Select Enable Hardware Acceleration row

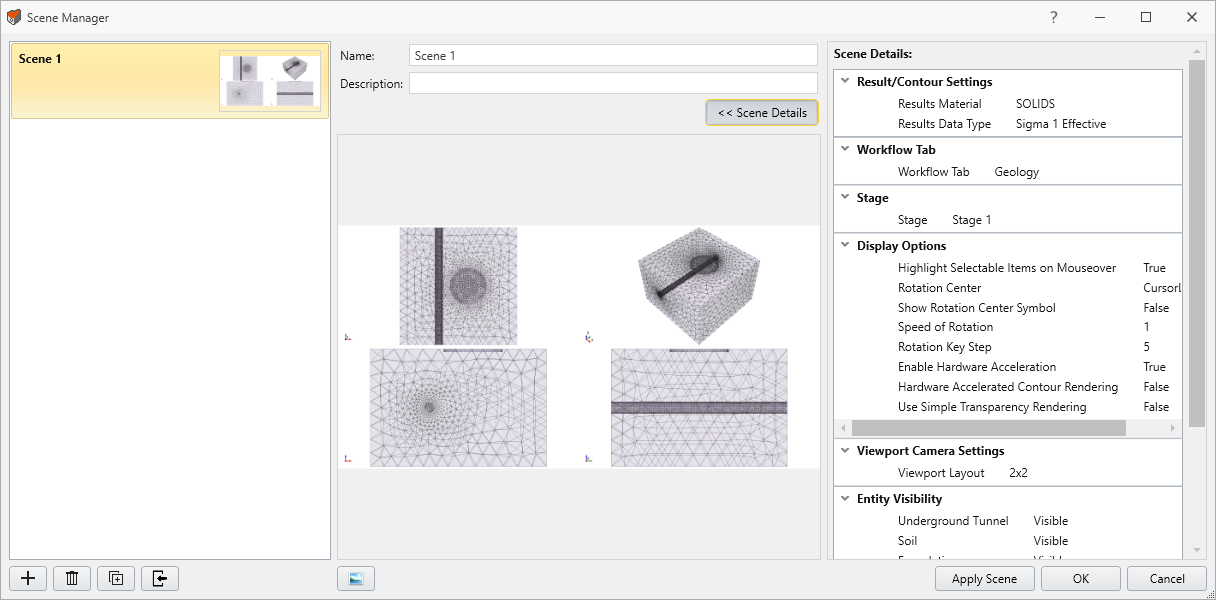1008,367
